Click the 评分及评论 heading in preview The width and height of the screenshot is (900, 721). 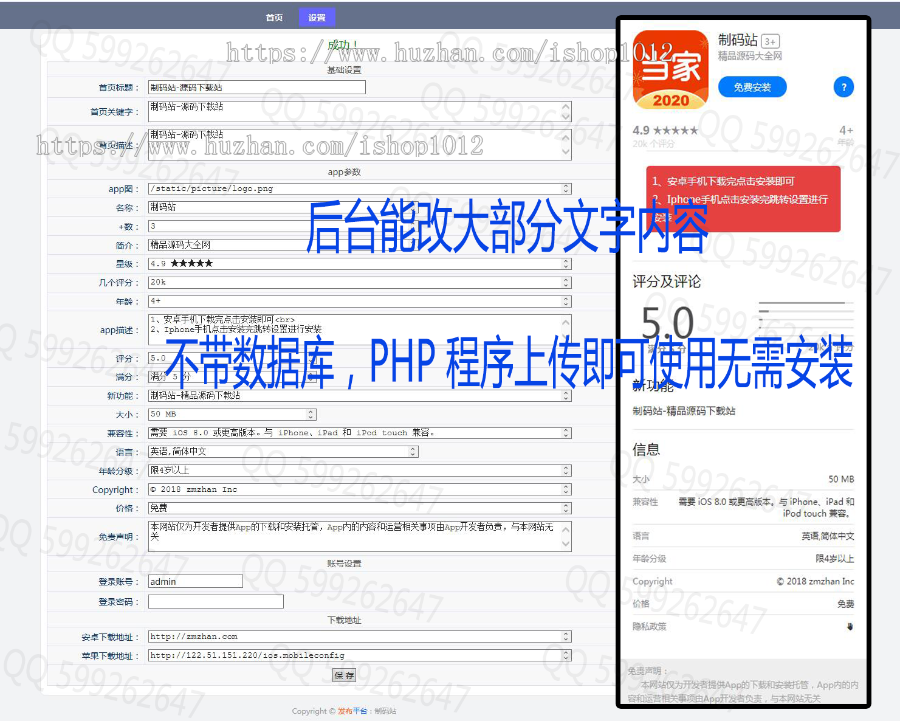point(666,281)
